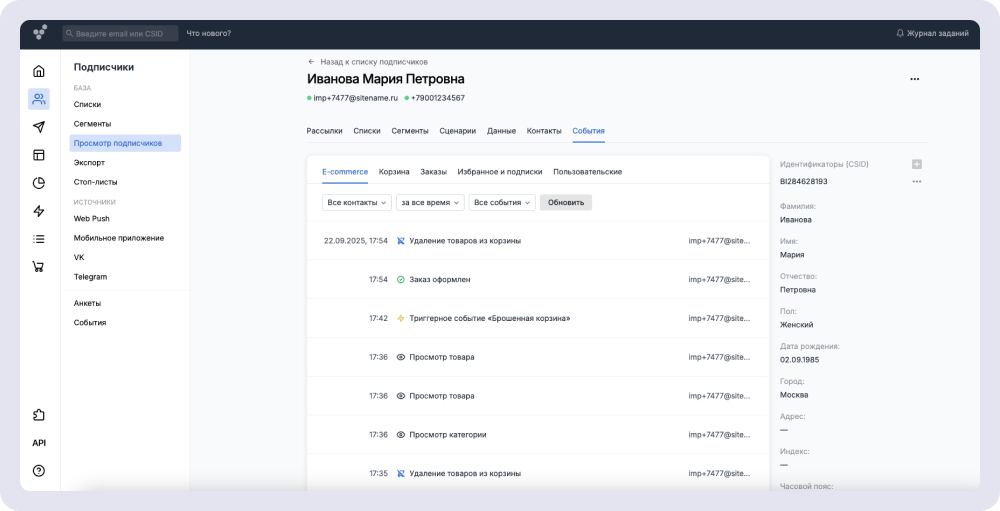Click the lightning bolt automation icon
Image resolution: width=1000 pixels, height=511 pixels.
[39, 211]
